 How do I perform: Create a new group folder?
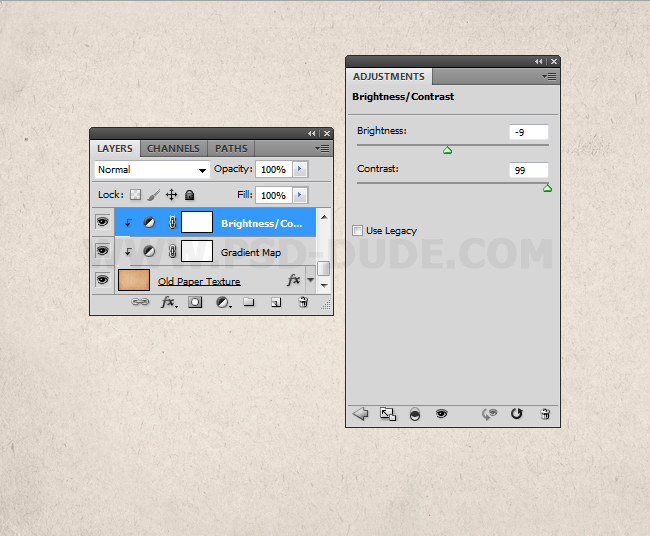[249, 302]
